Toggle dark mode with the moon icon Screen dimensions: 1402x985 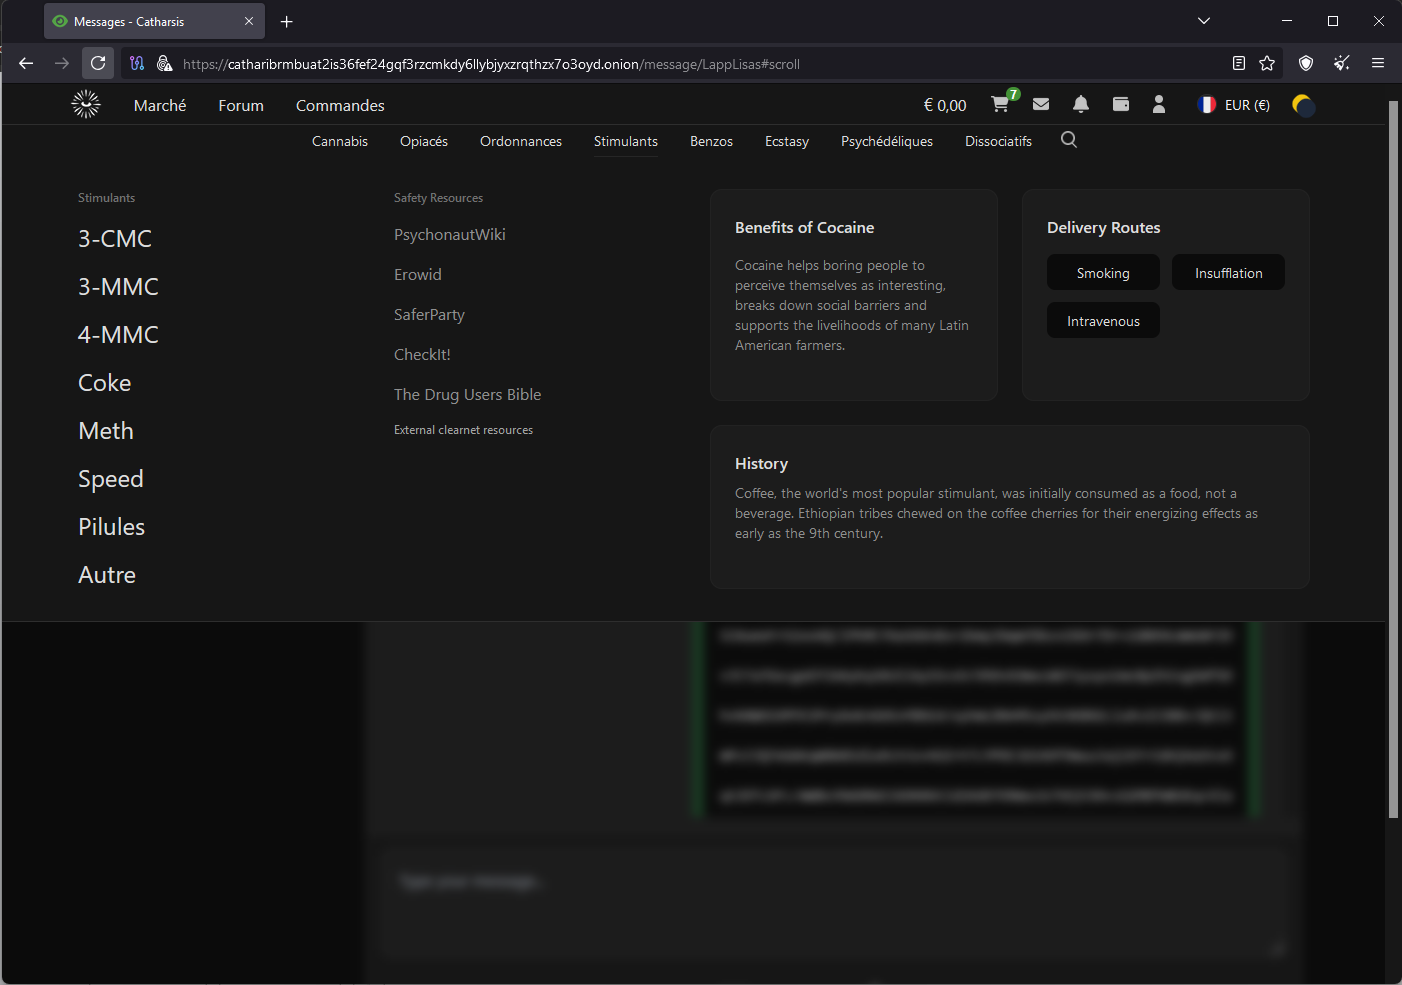point(1303,105)
